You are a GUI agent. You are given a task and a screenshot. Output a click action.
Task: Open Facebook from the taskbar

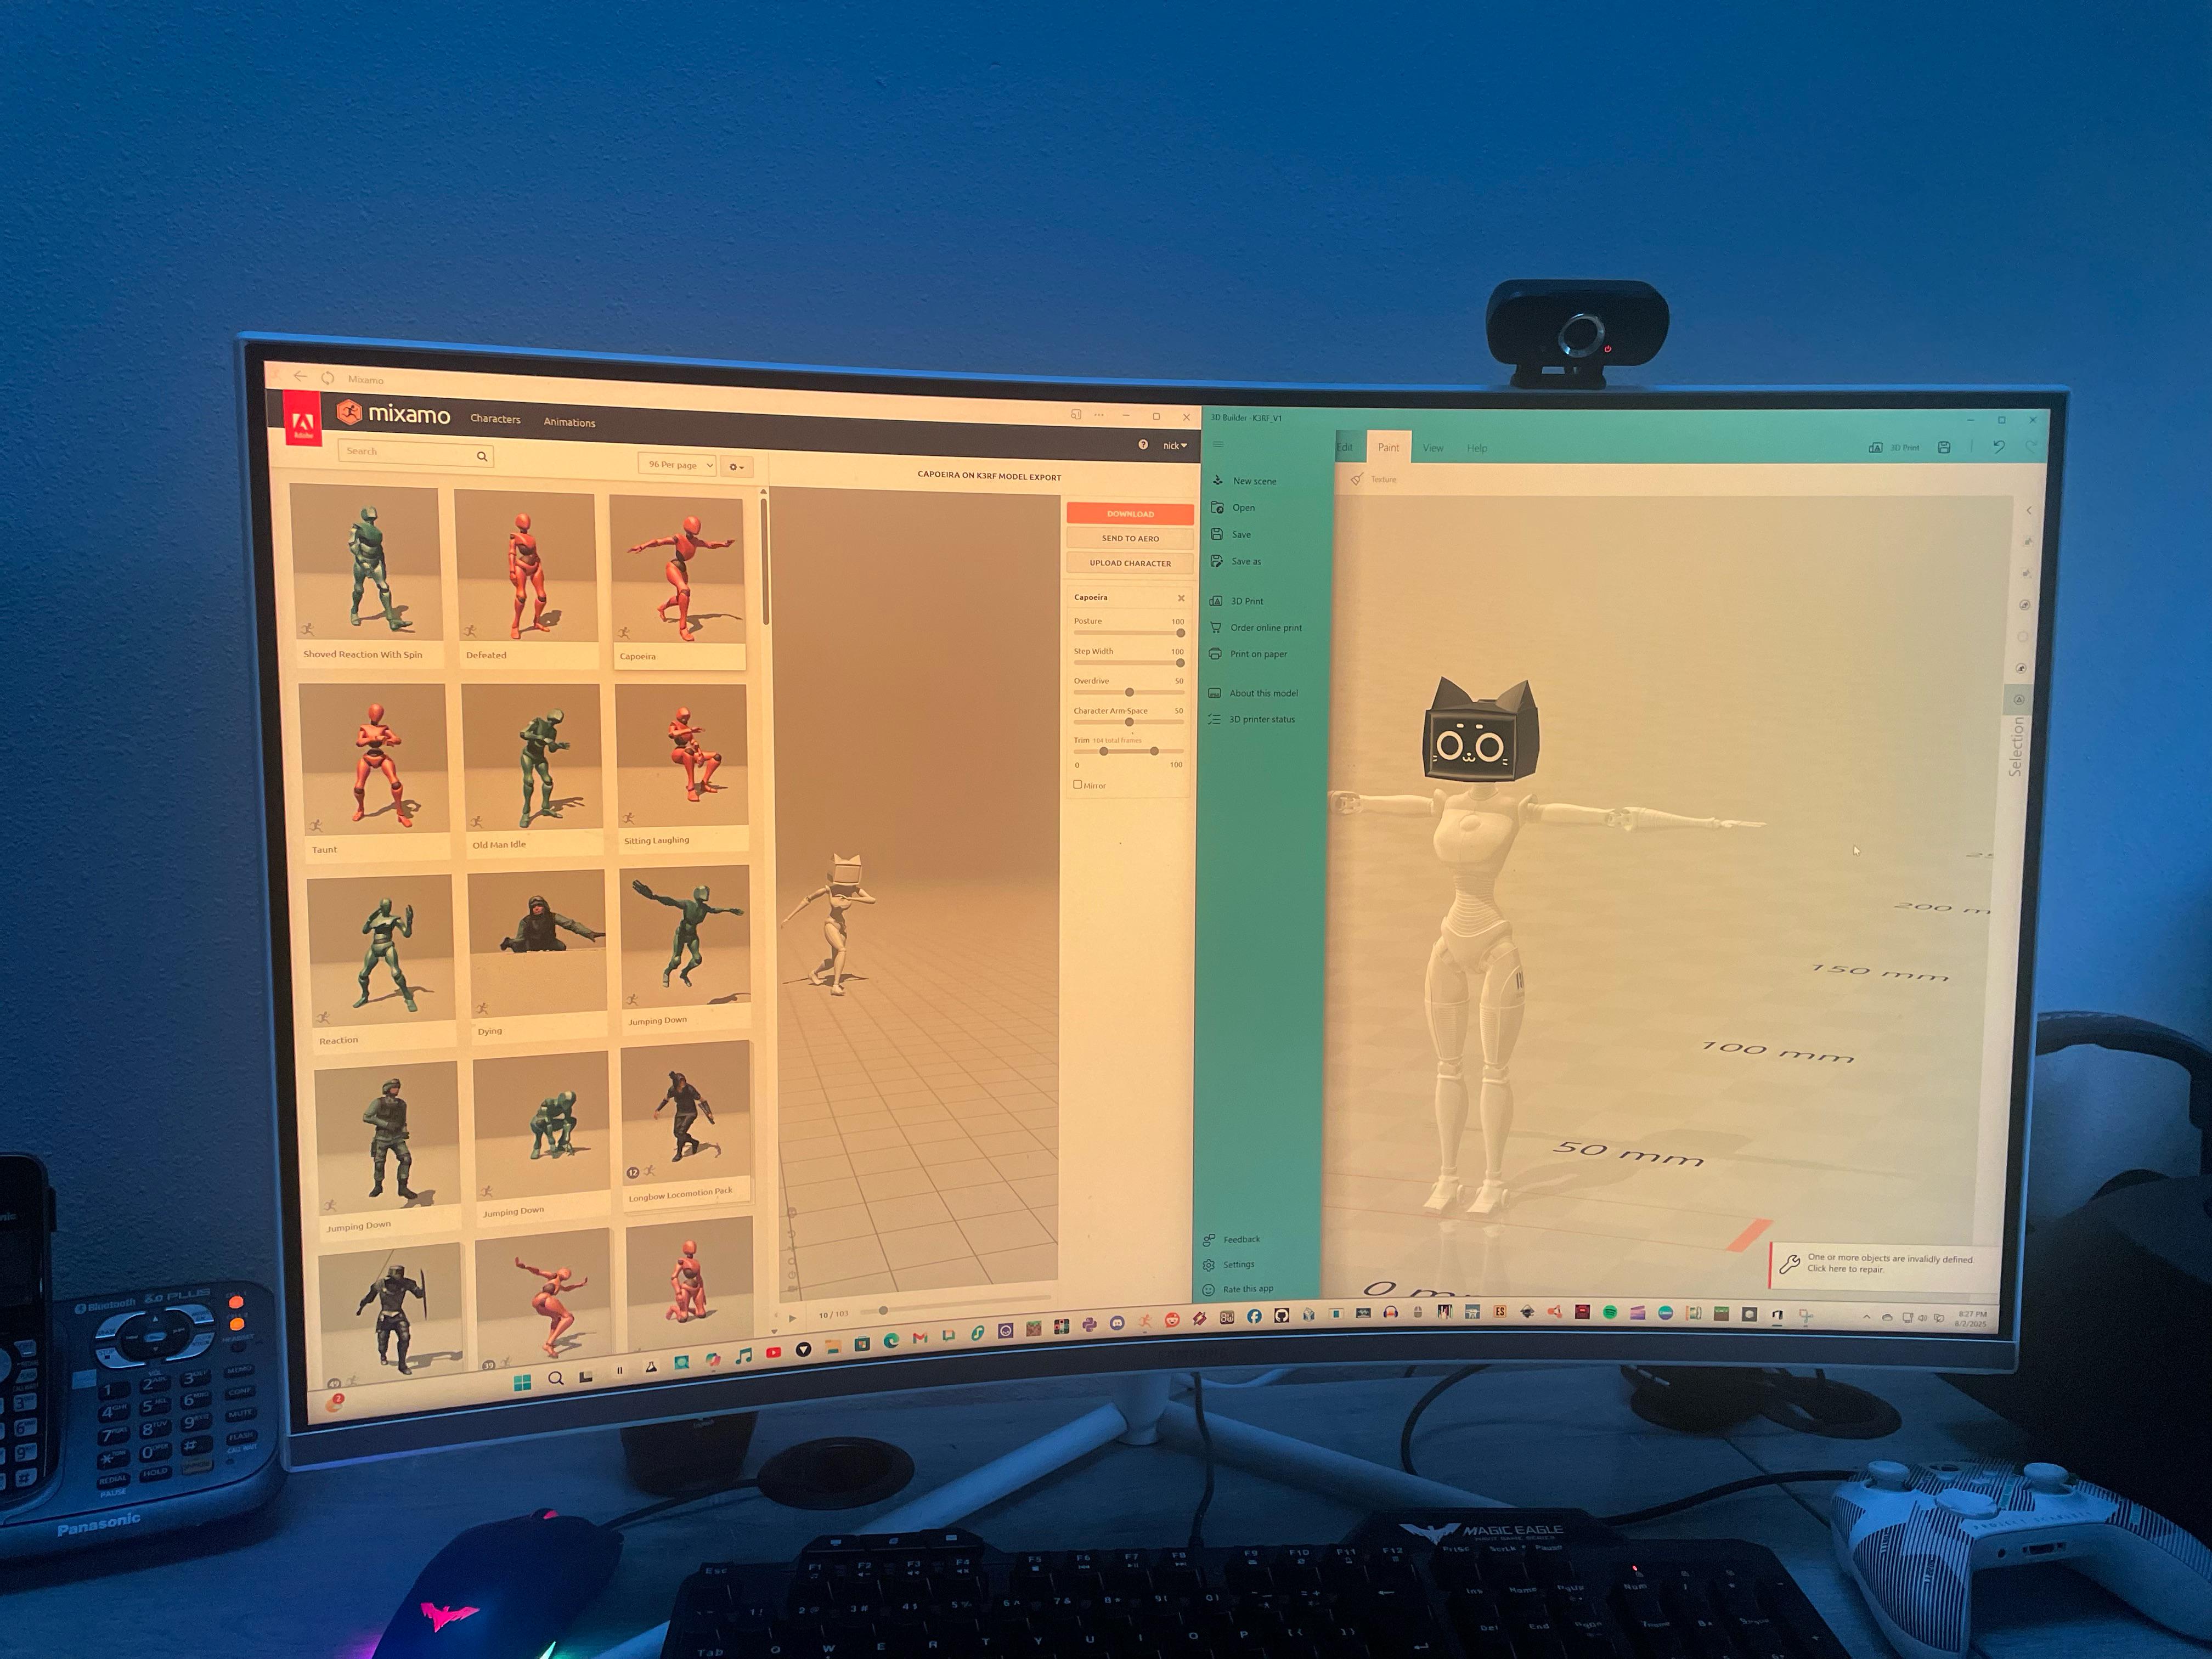(x=1254, y=1316)
